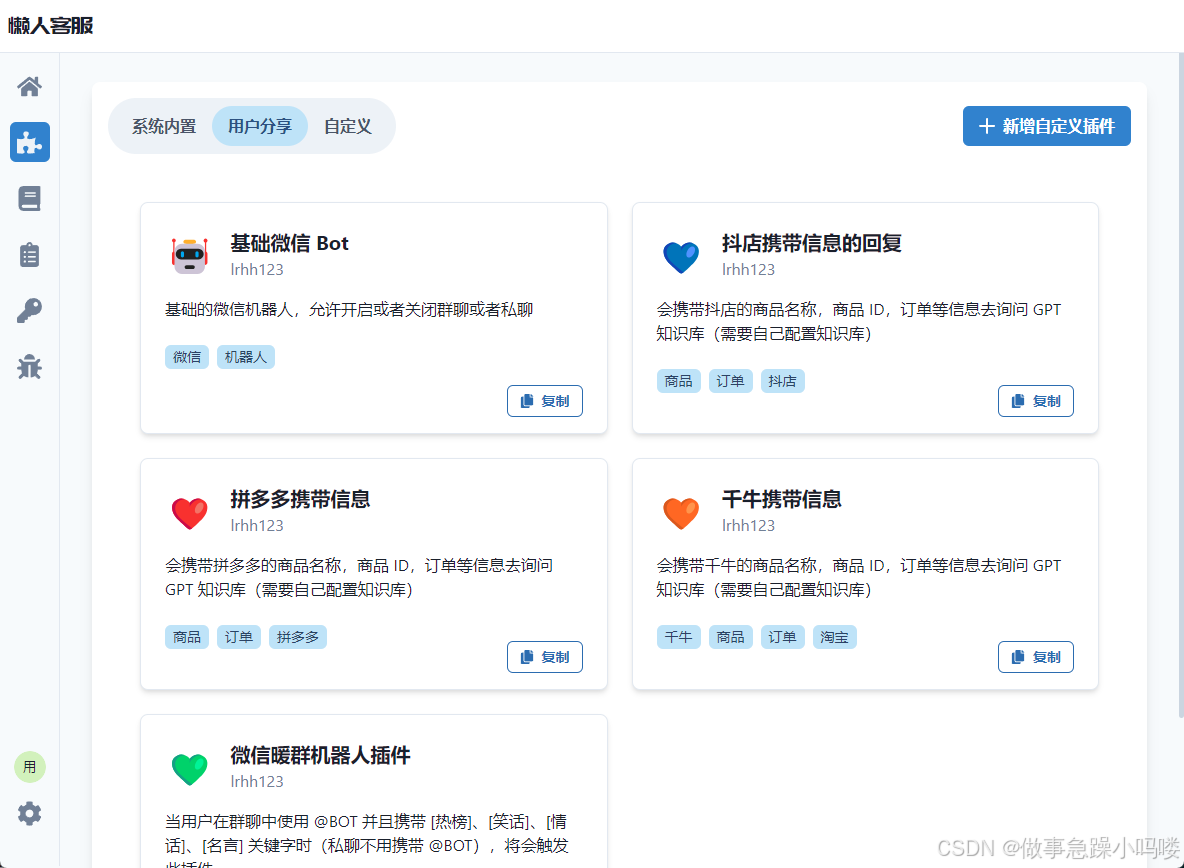Click the page vertical scrollbar
This screenshot has width=1184, height=868.
pos(1179,385)
